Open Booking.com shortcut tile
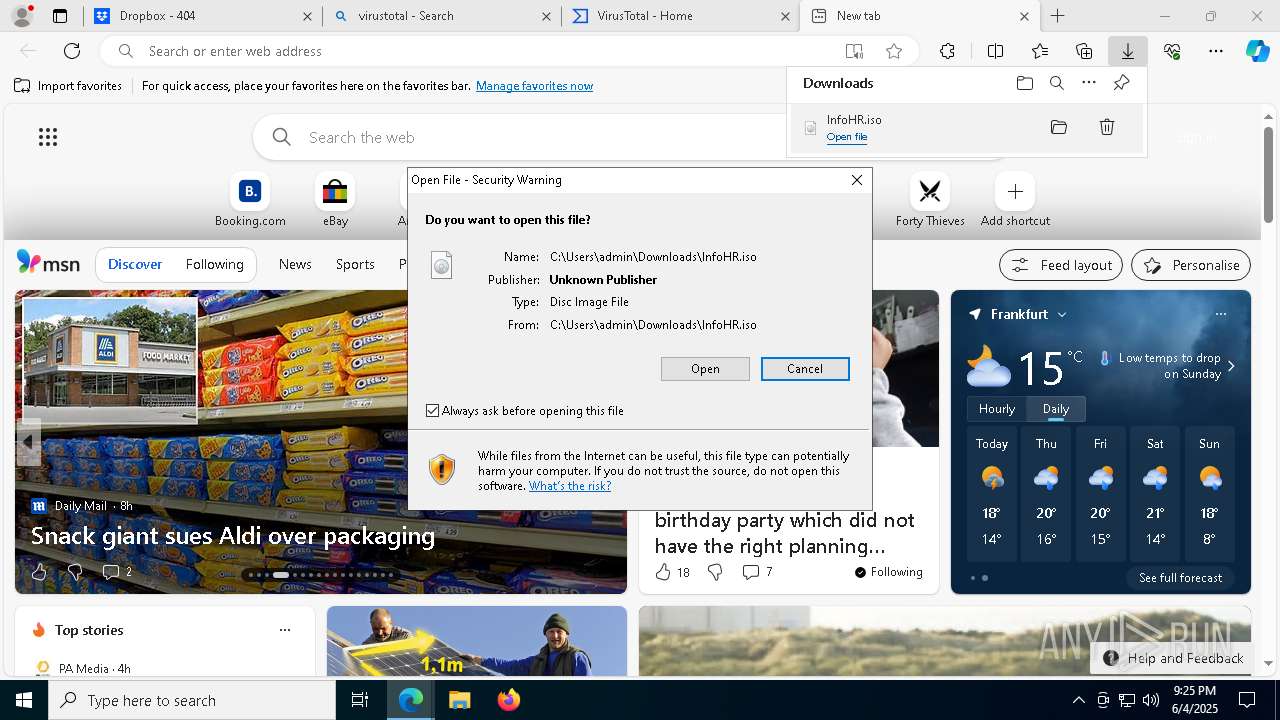1280x720 pixels. pyautogui.click(x=250, y=200)
